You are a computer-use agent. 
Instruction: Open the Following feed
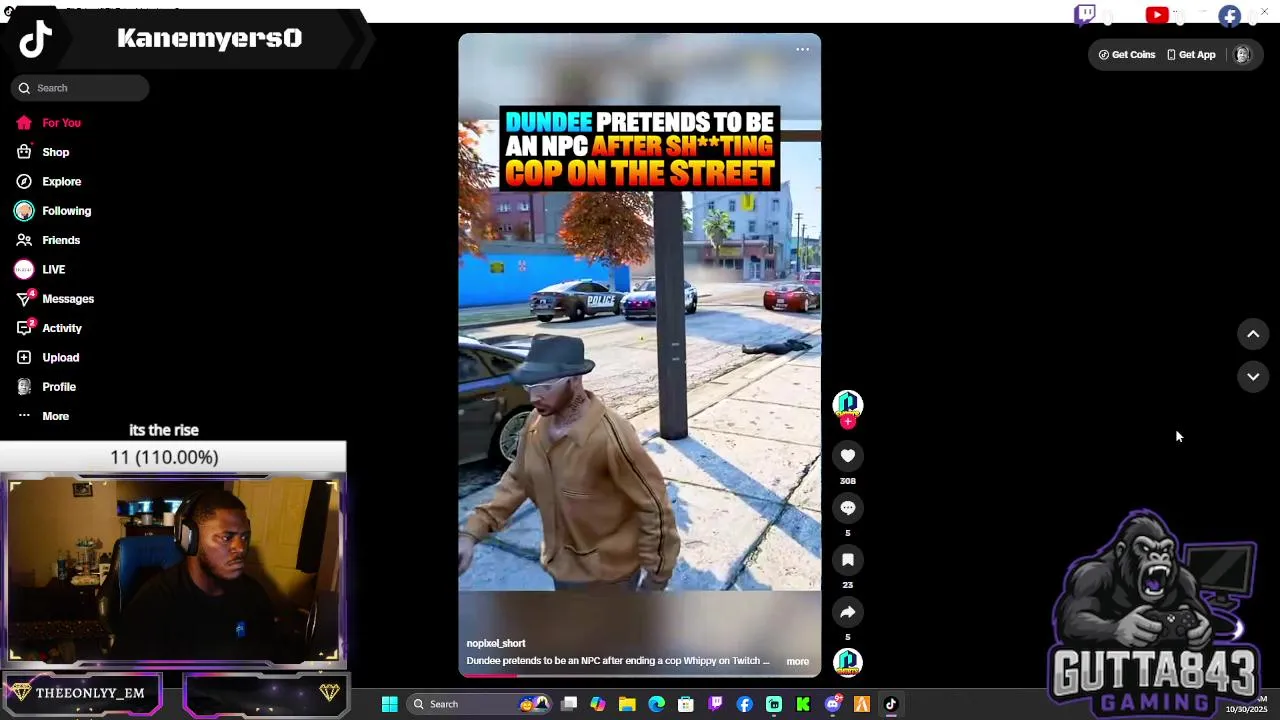coord(53,211)
